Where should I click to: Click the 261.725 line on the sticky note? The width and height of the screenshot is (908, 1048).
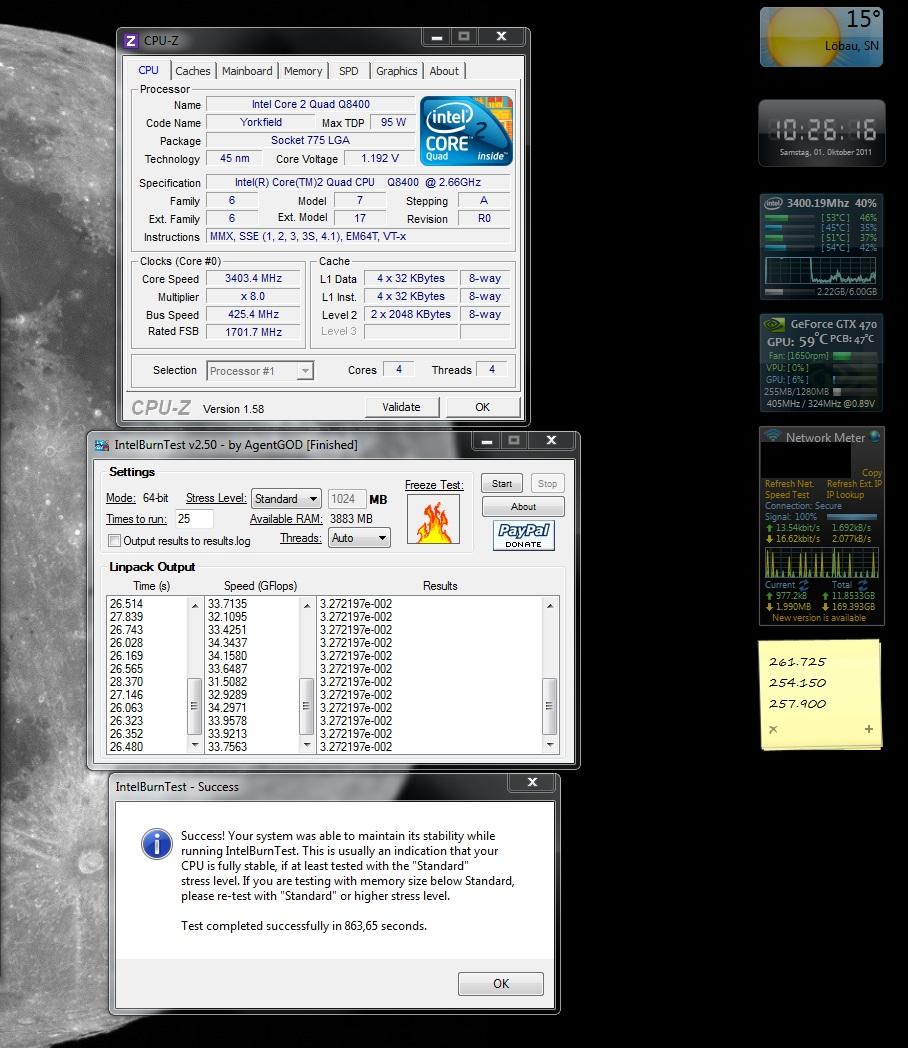(797, 662)
